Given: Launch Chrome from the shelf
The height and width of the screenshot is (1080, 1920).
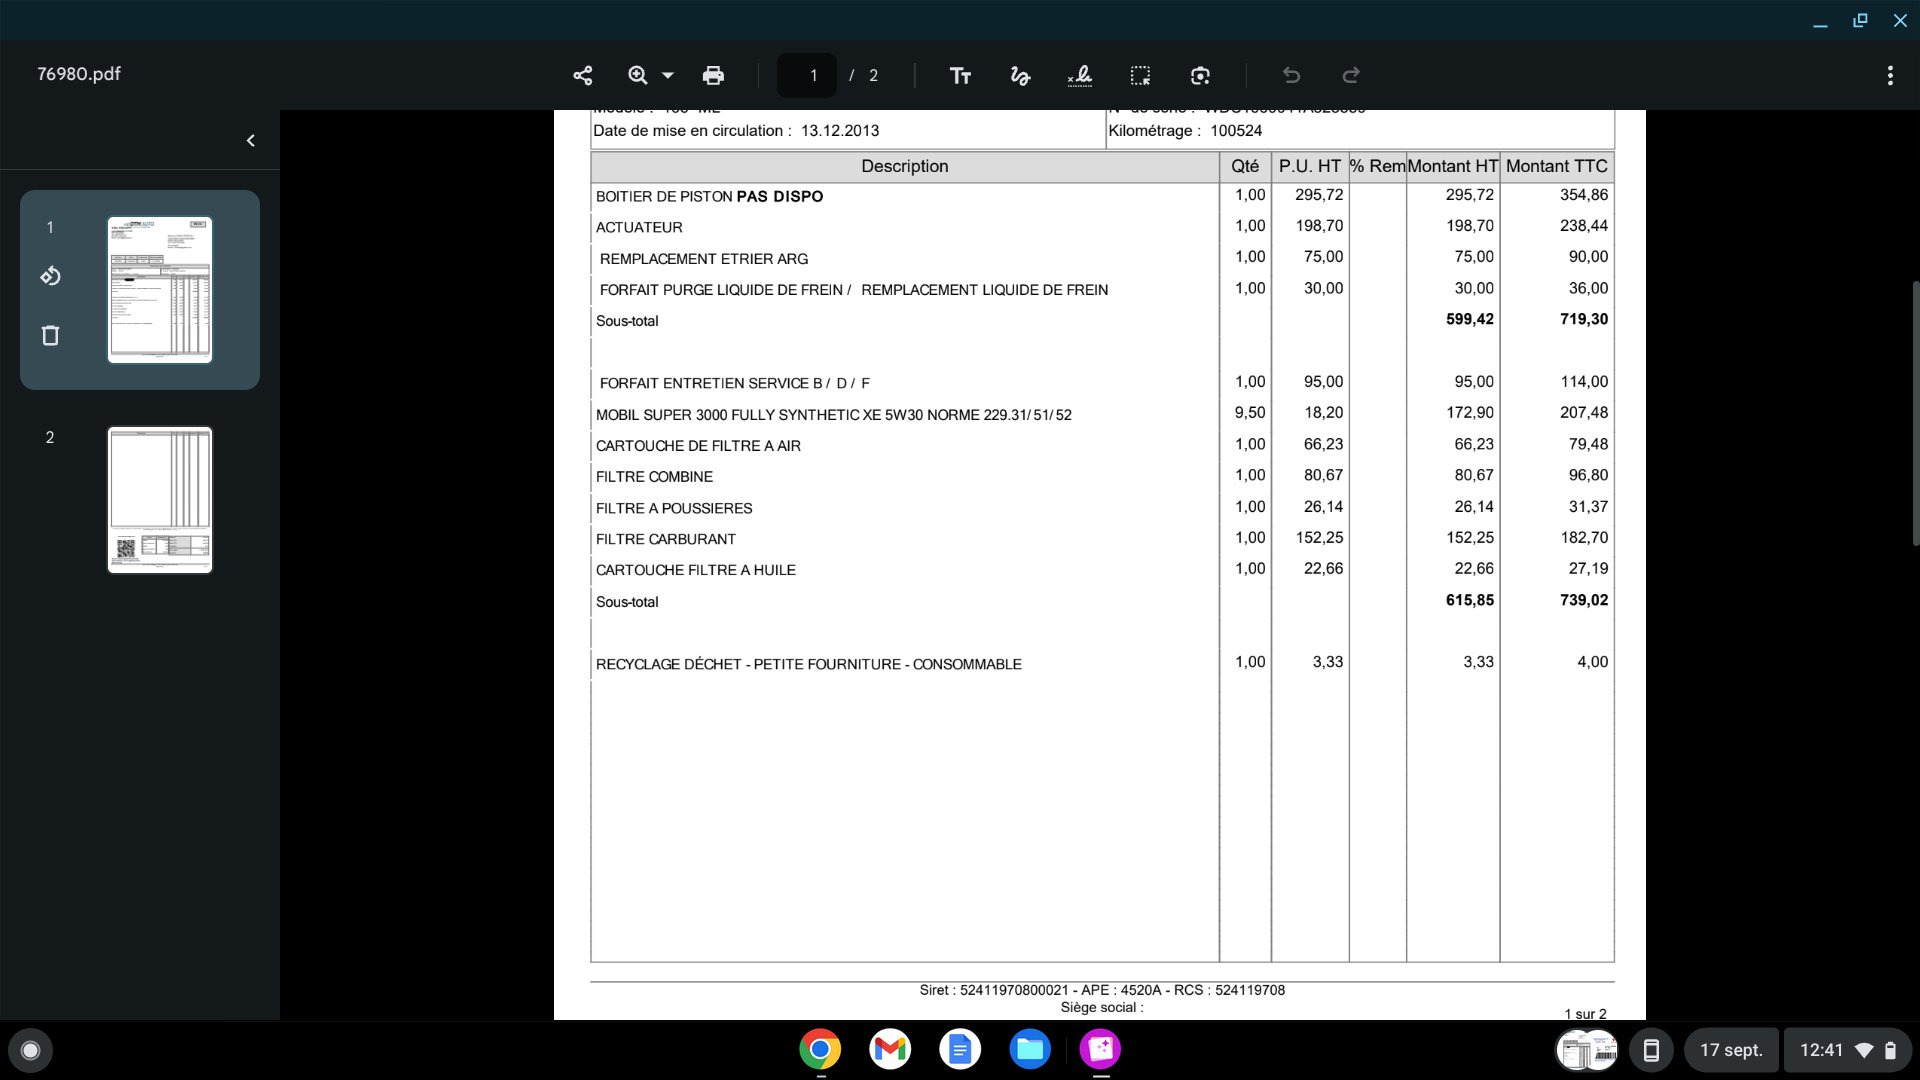Looking at the screenshot, I should pos(820,1049).
